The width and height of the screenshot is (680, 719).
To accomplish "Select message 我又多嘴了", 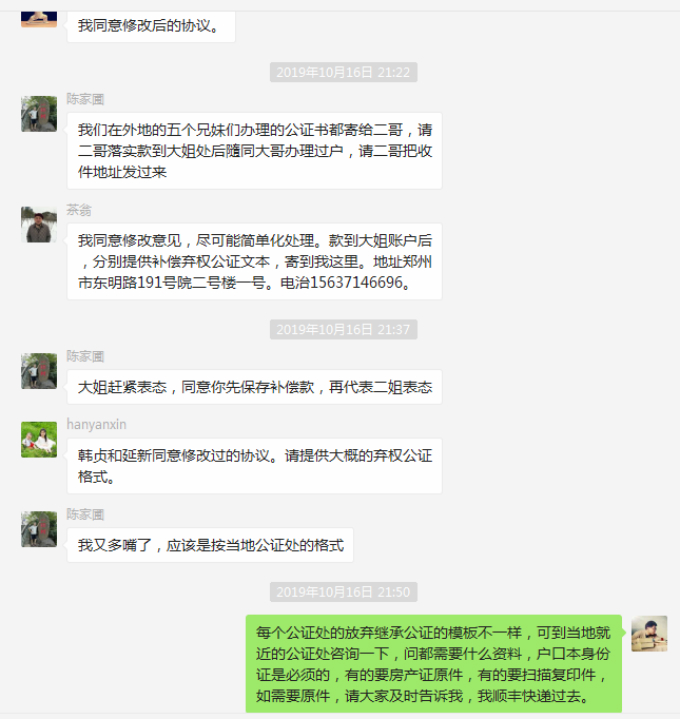I will point(210,545).
